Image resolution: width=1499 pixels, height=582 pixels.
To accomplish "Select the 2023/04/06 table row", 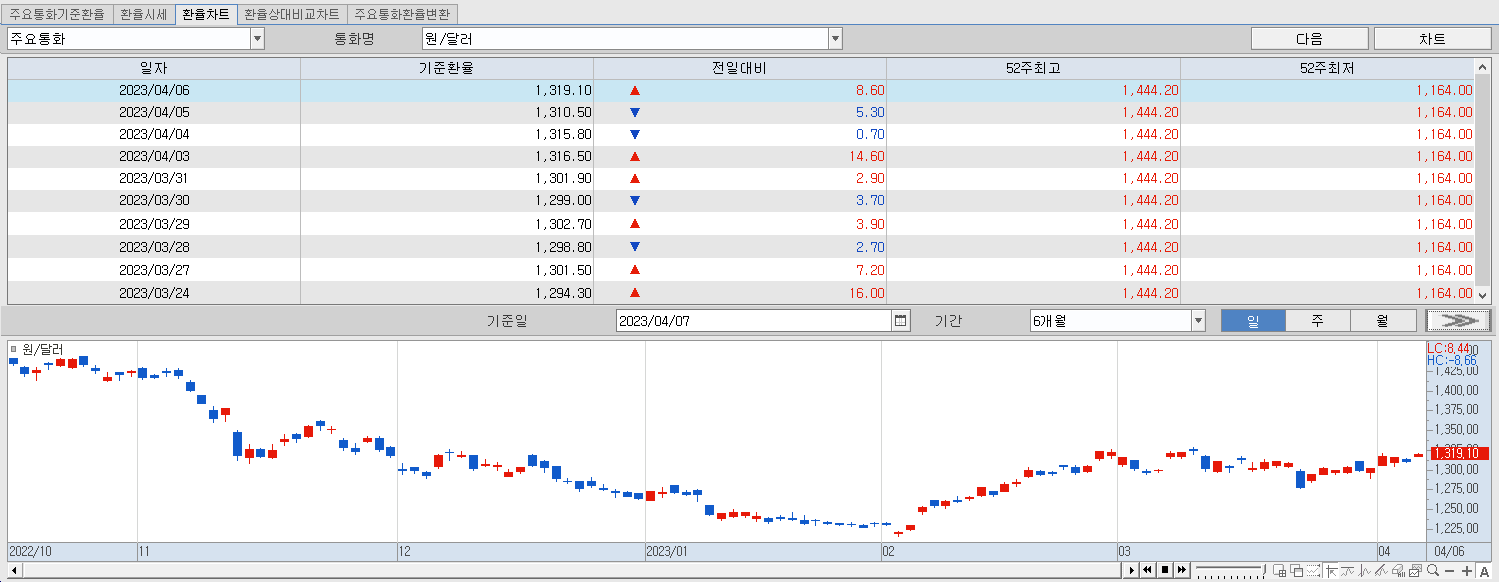I will click(741, 90).
